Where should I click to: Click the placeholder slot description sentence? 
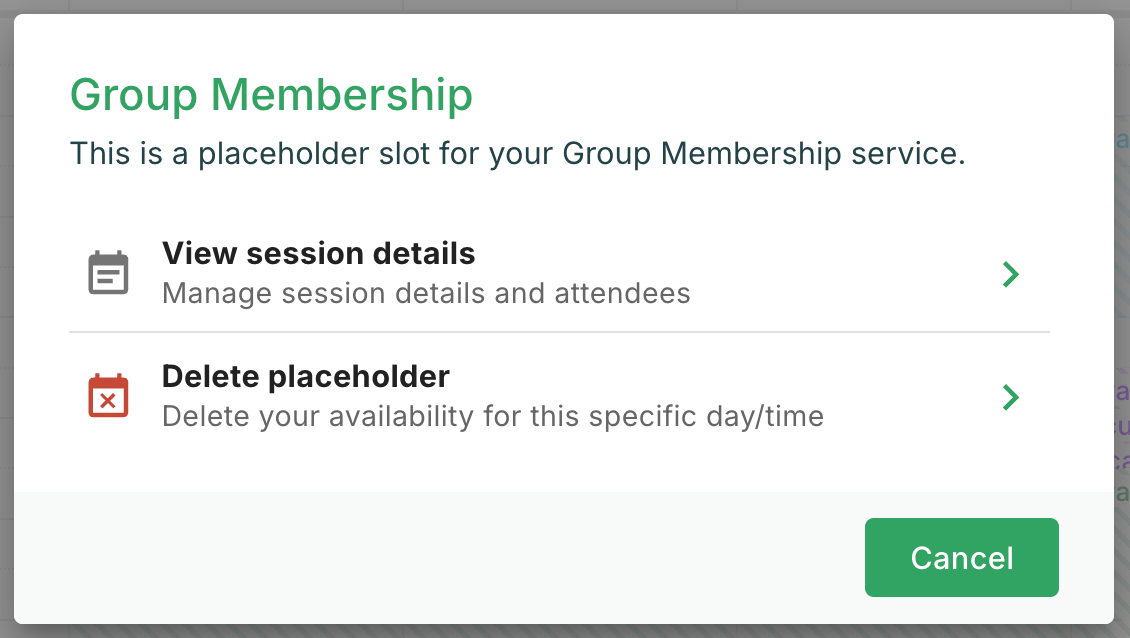tap(517, 155)
